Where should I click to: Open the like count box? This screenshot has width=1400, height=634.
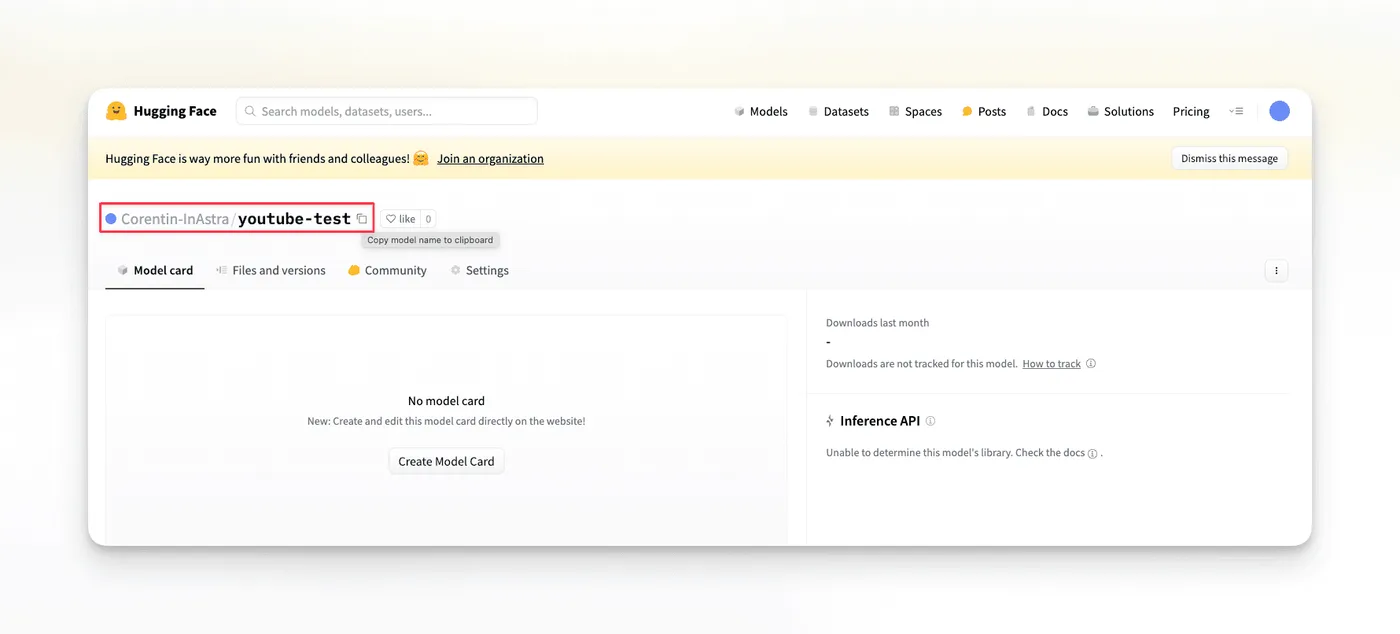point(427,219)
